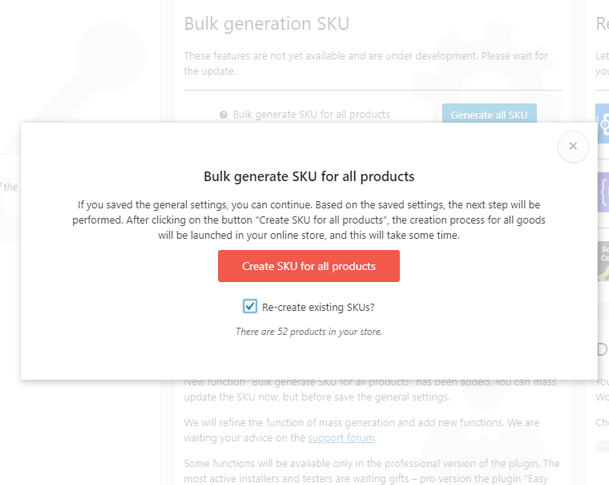The height and width of the screenshot is (485, 609).
Task: Click the 52 products in your store note
Action: (309, 331)
